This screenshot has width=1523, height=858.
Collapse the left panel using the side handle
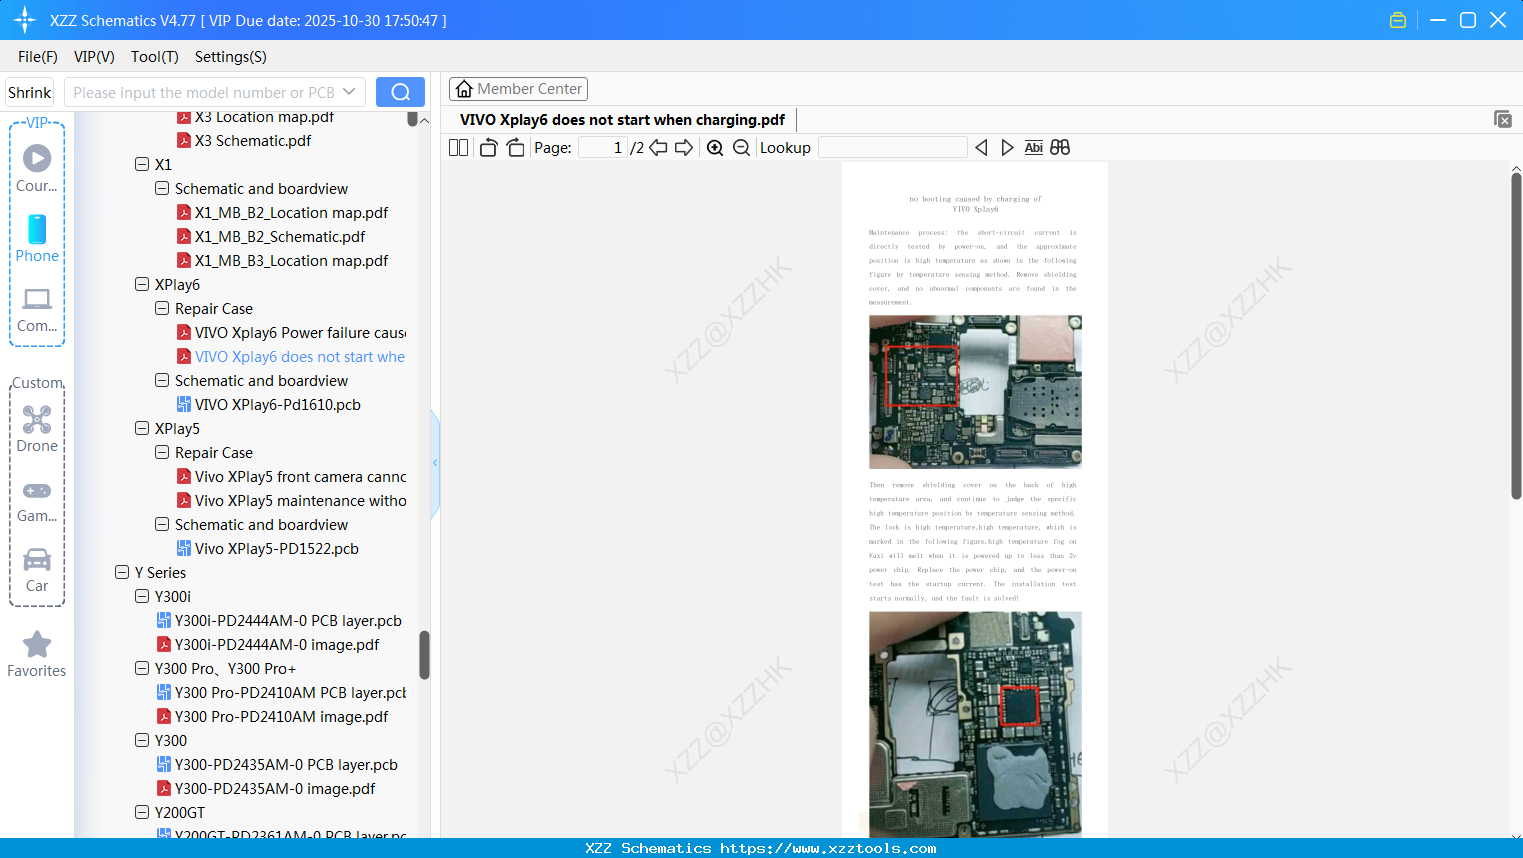pos(435,463)
